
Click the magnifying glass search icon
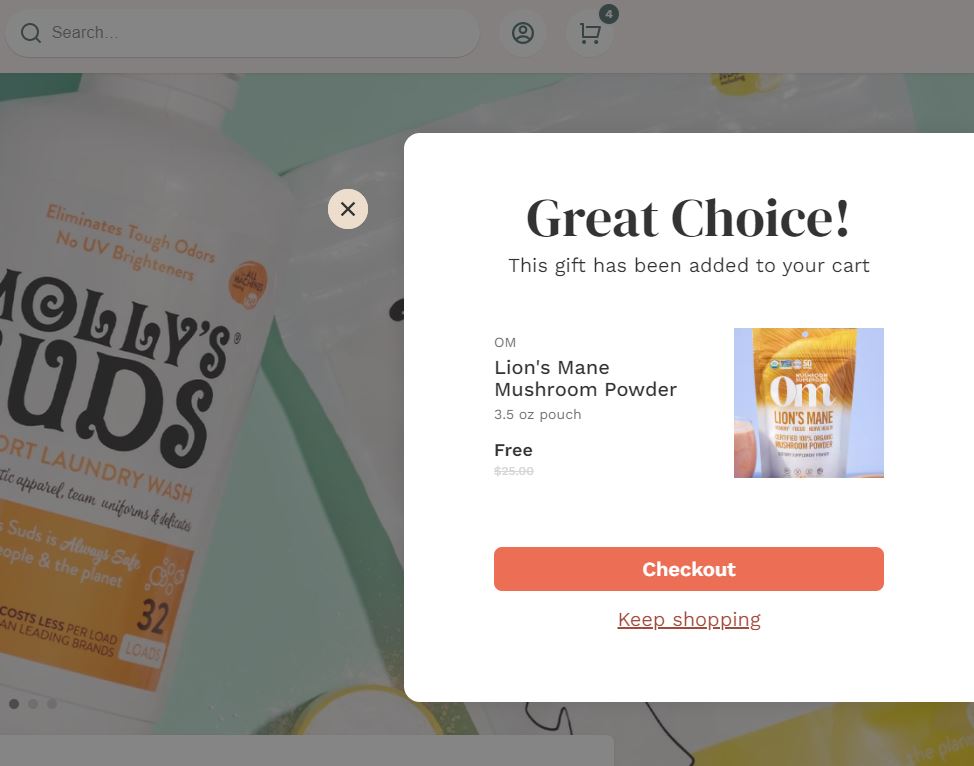[x=30, y=33]
